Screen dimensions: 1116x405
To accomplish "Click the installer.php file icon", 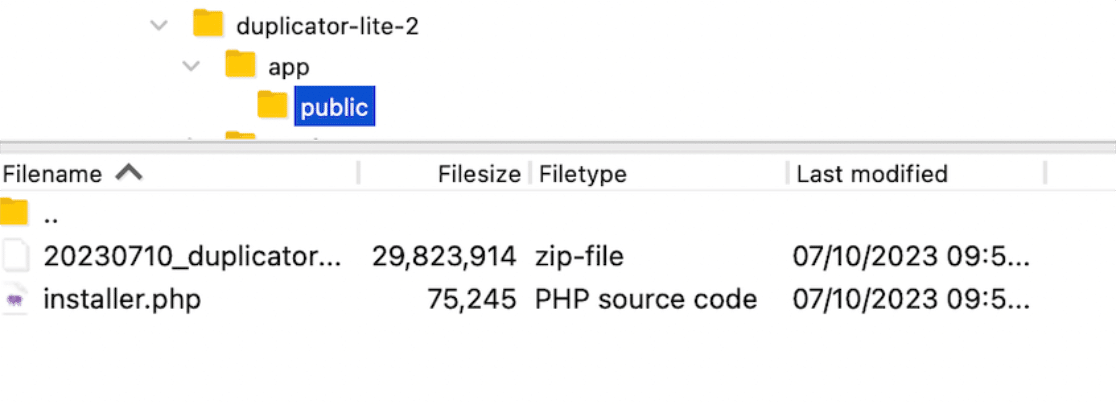I will coord(16,299).
